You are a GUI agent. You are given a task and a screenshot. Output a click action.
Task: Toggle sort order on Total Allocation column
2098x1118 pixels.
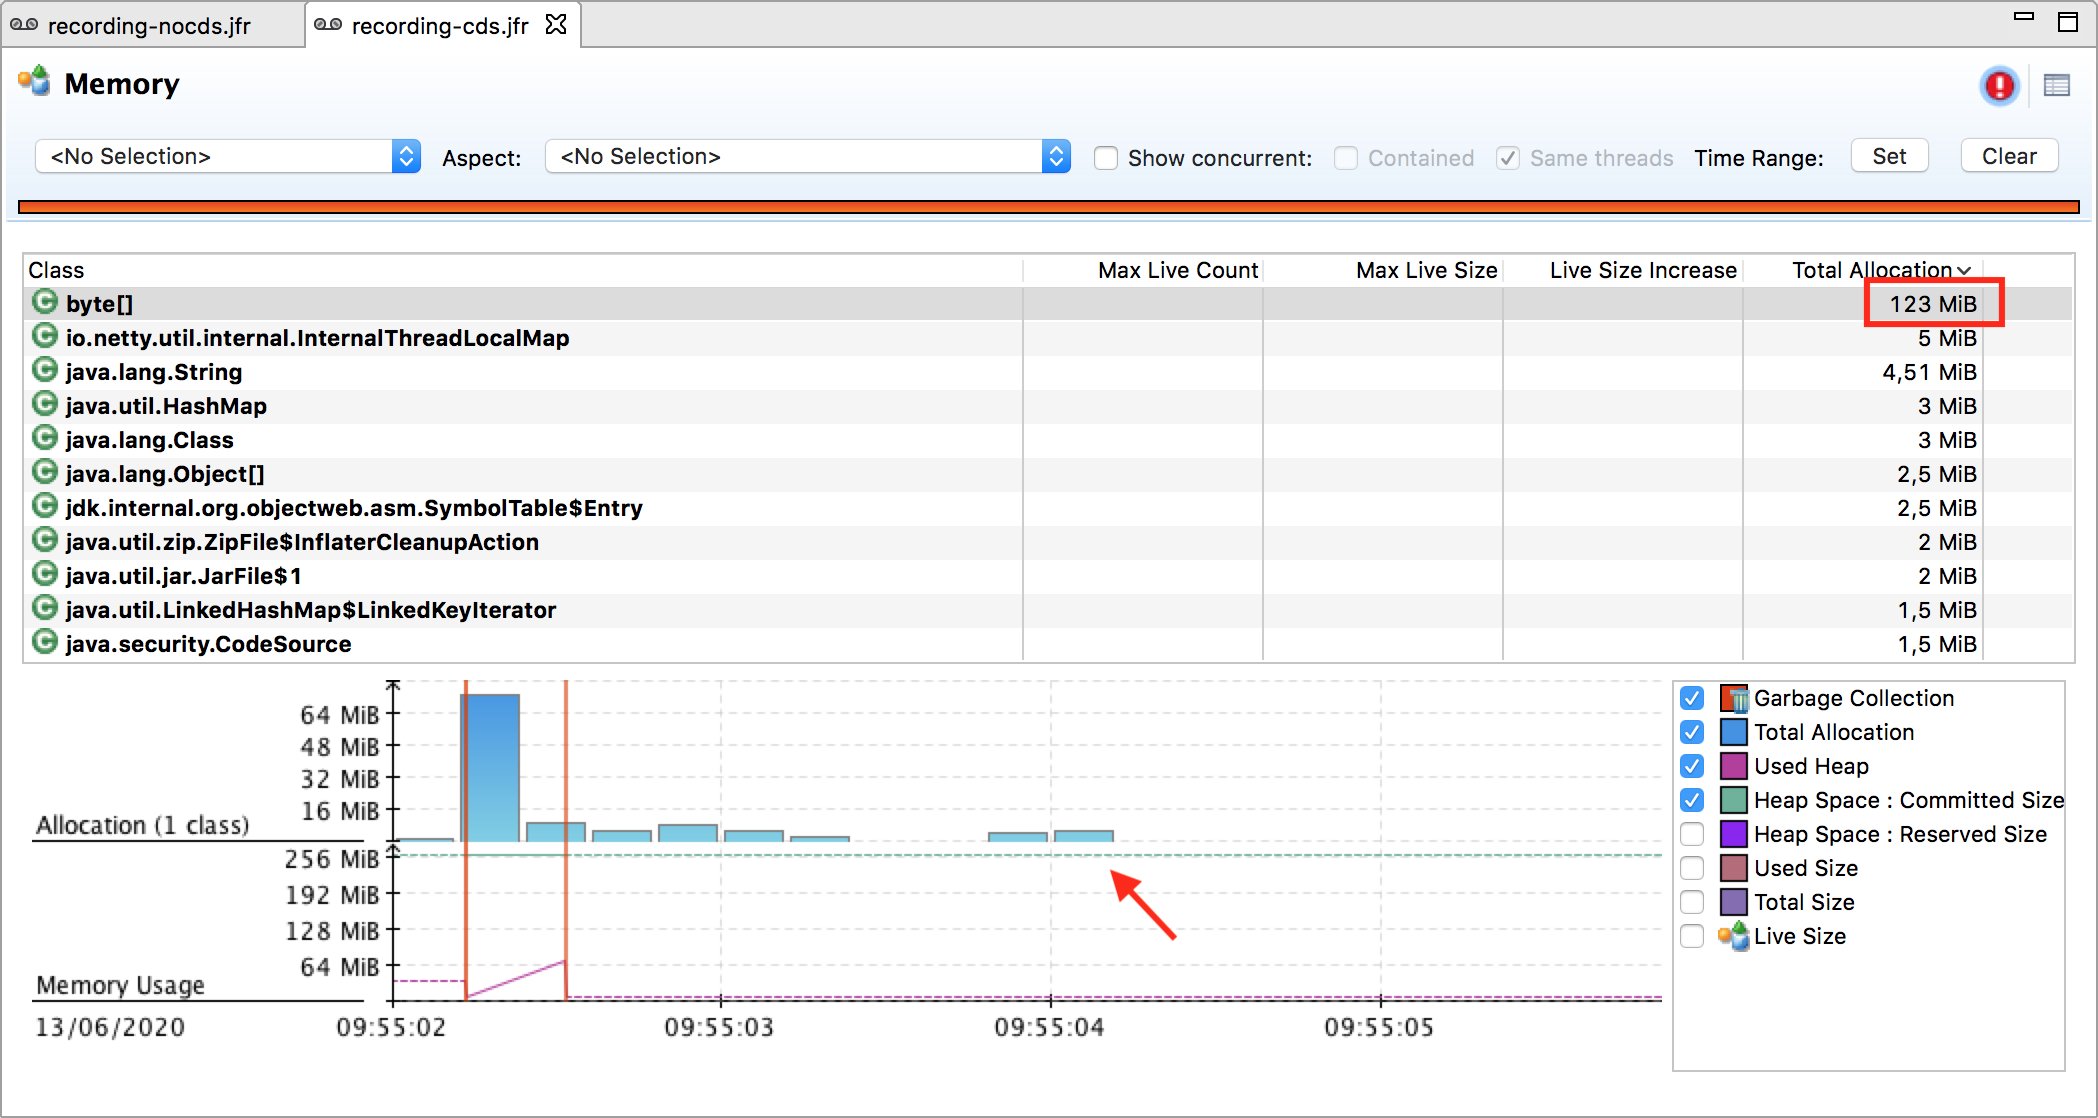[1880, 270]
